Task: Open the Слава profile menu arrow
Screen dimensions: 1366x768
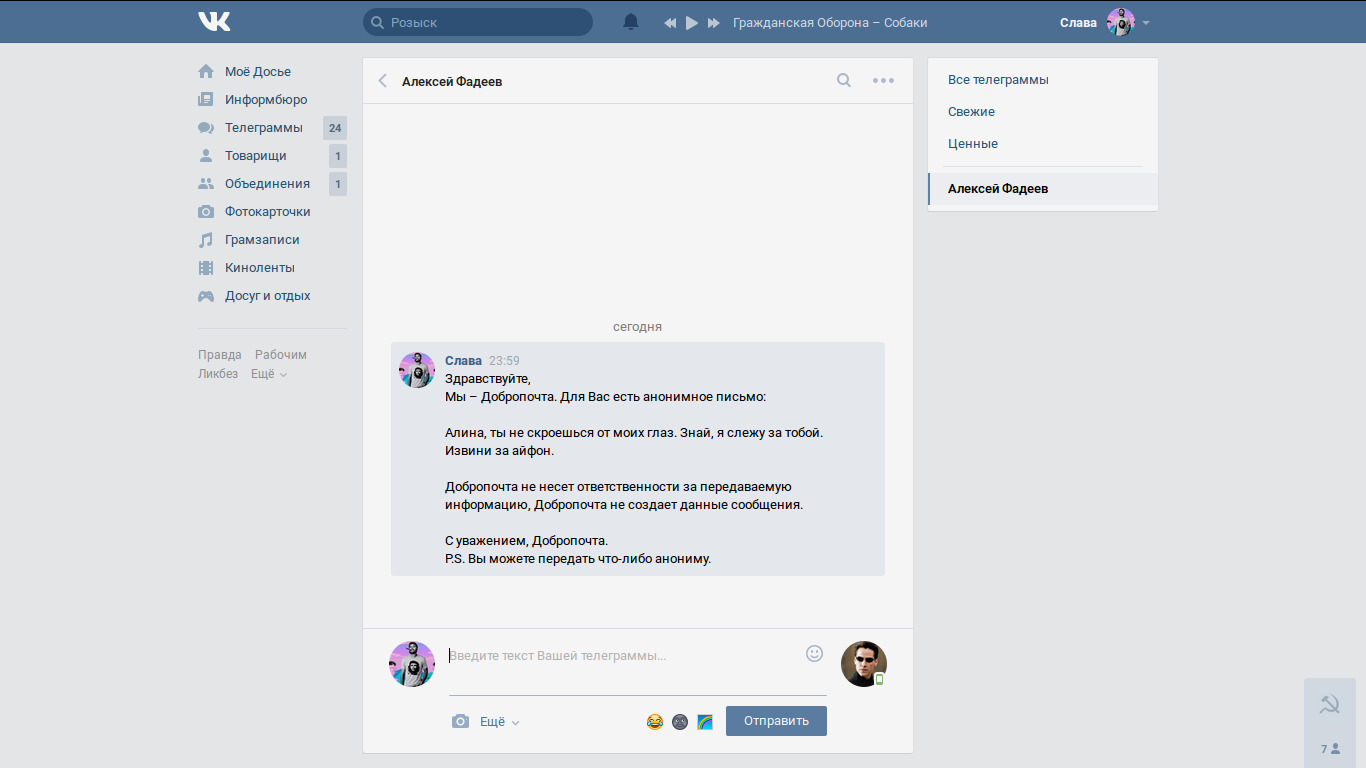Action: 1146,23
